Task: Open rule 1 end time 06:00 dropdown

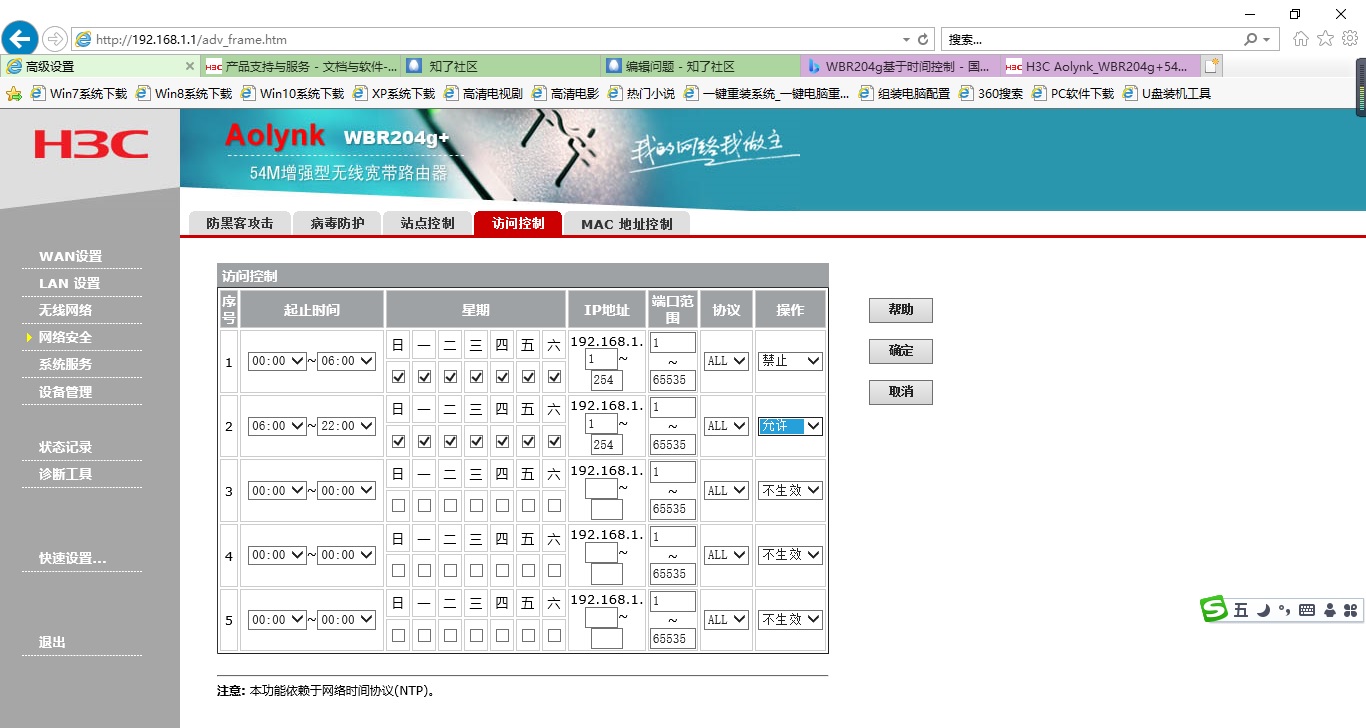Action: pyautogui.click(x=346, y=361)
